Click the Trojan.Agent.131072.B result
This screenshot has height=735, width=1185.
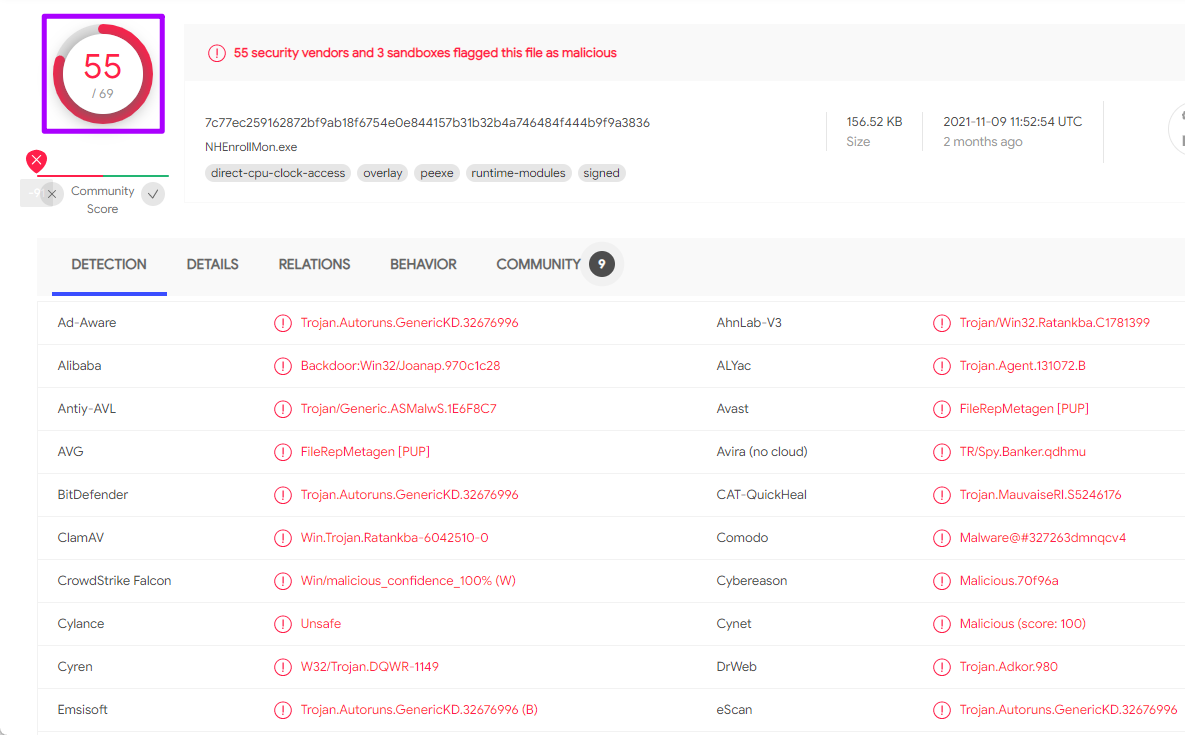click(x=1023, y=366)
